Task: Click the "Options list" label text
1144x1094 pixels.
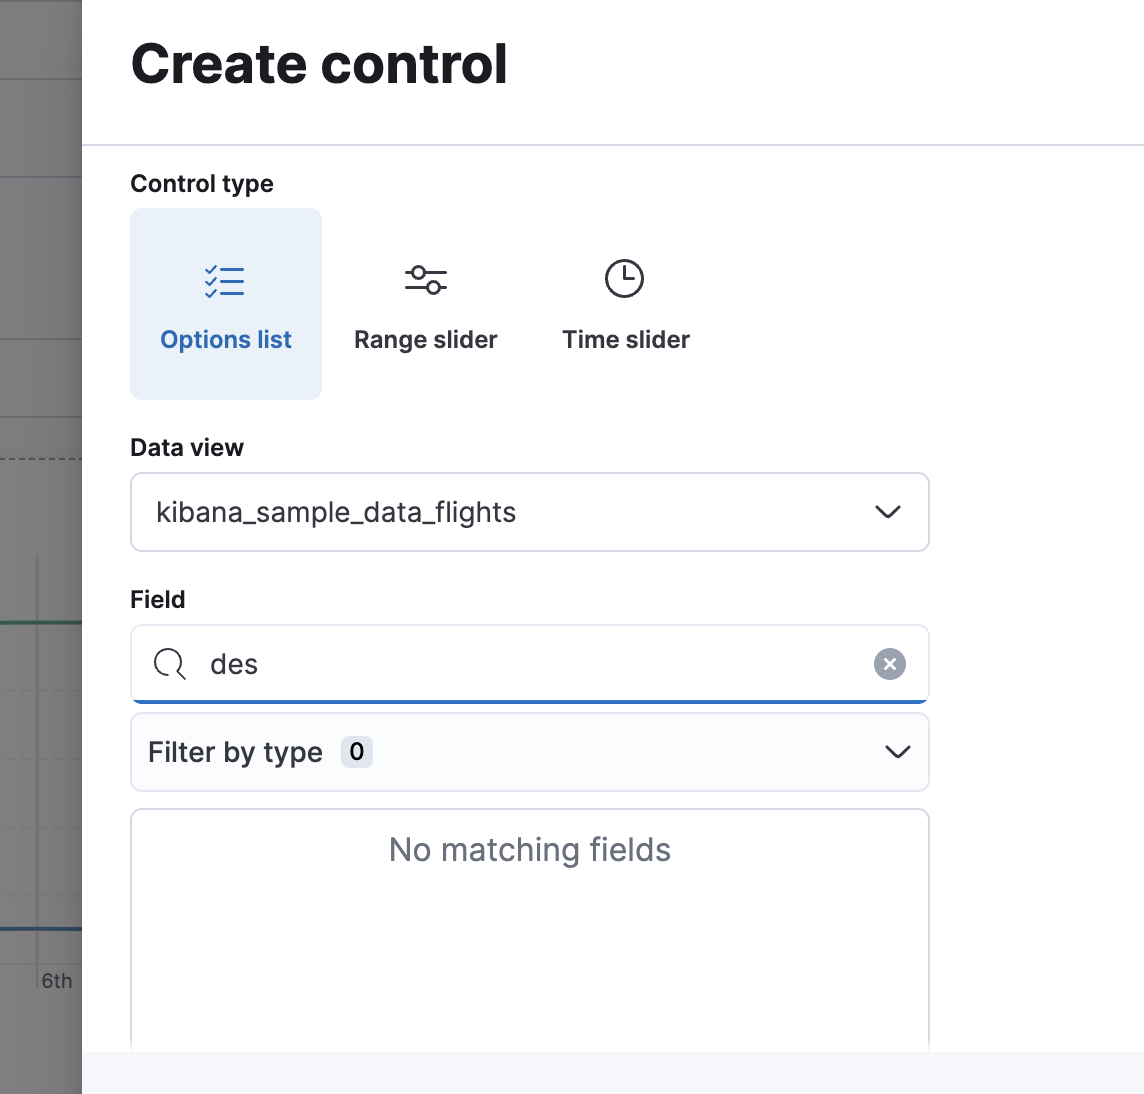Action: point(225,339)
